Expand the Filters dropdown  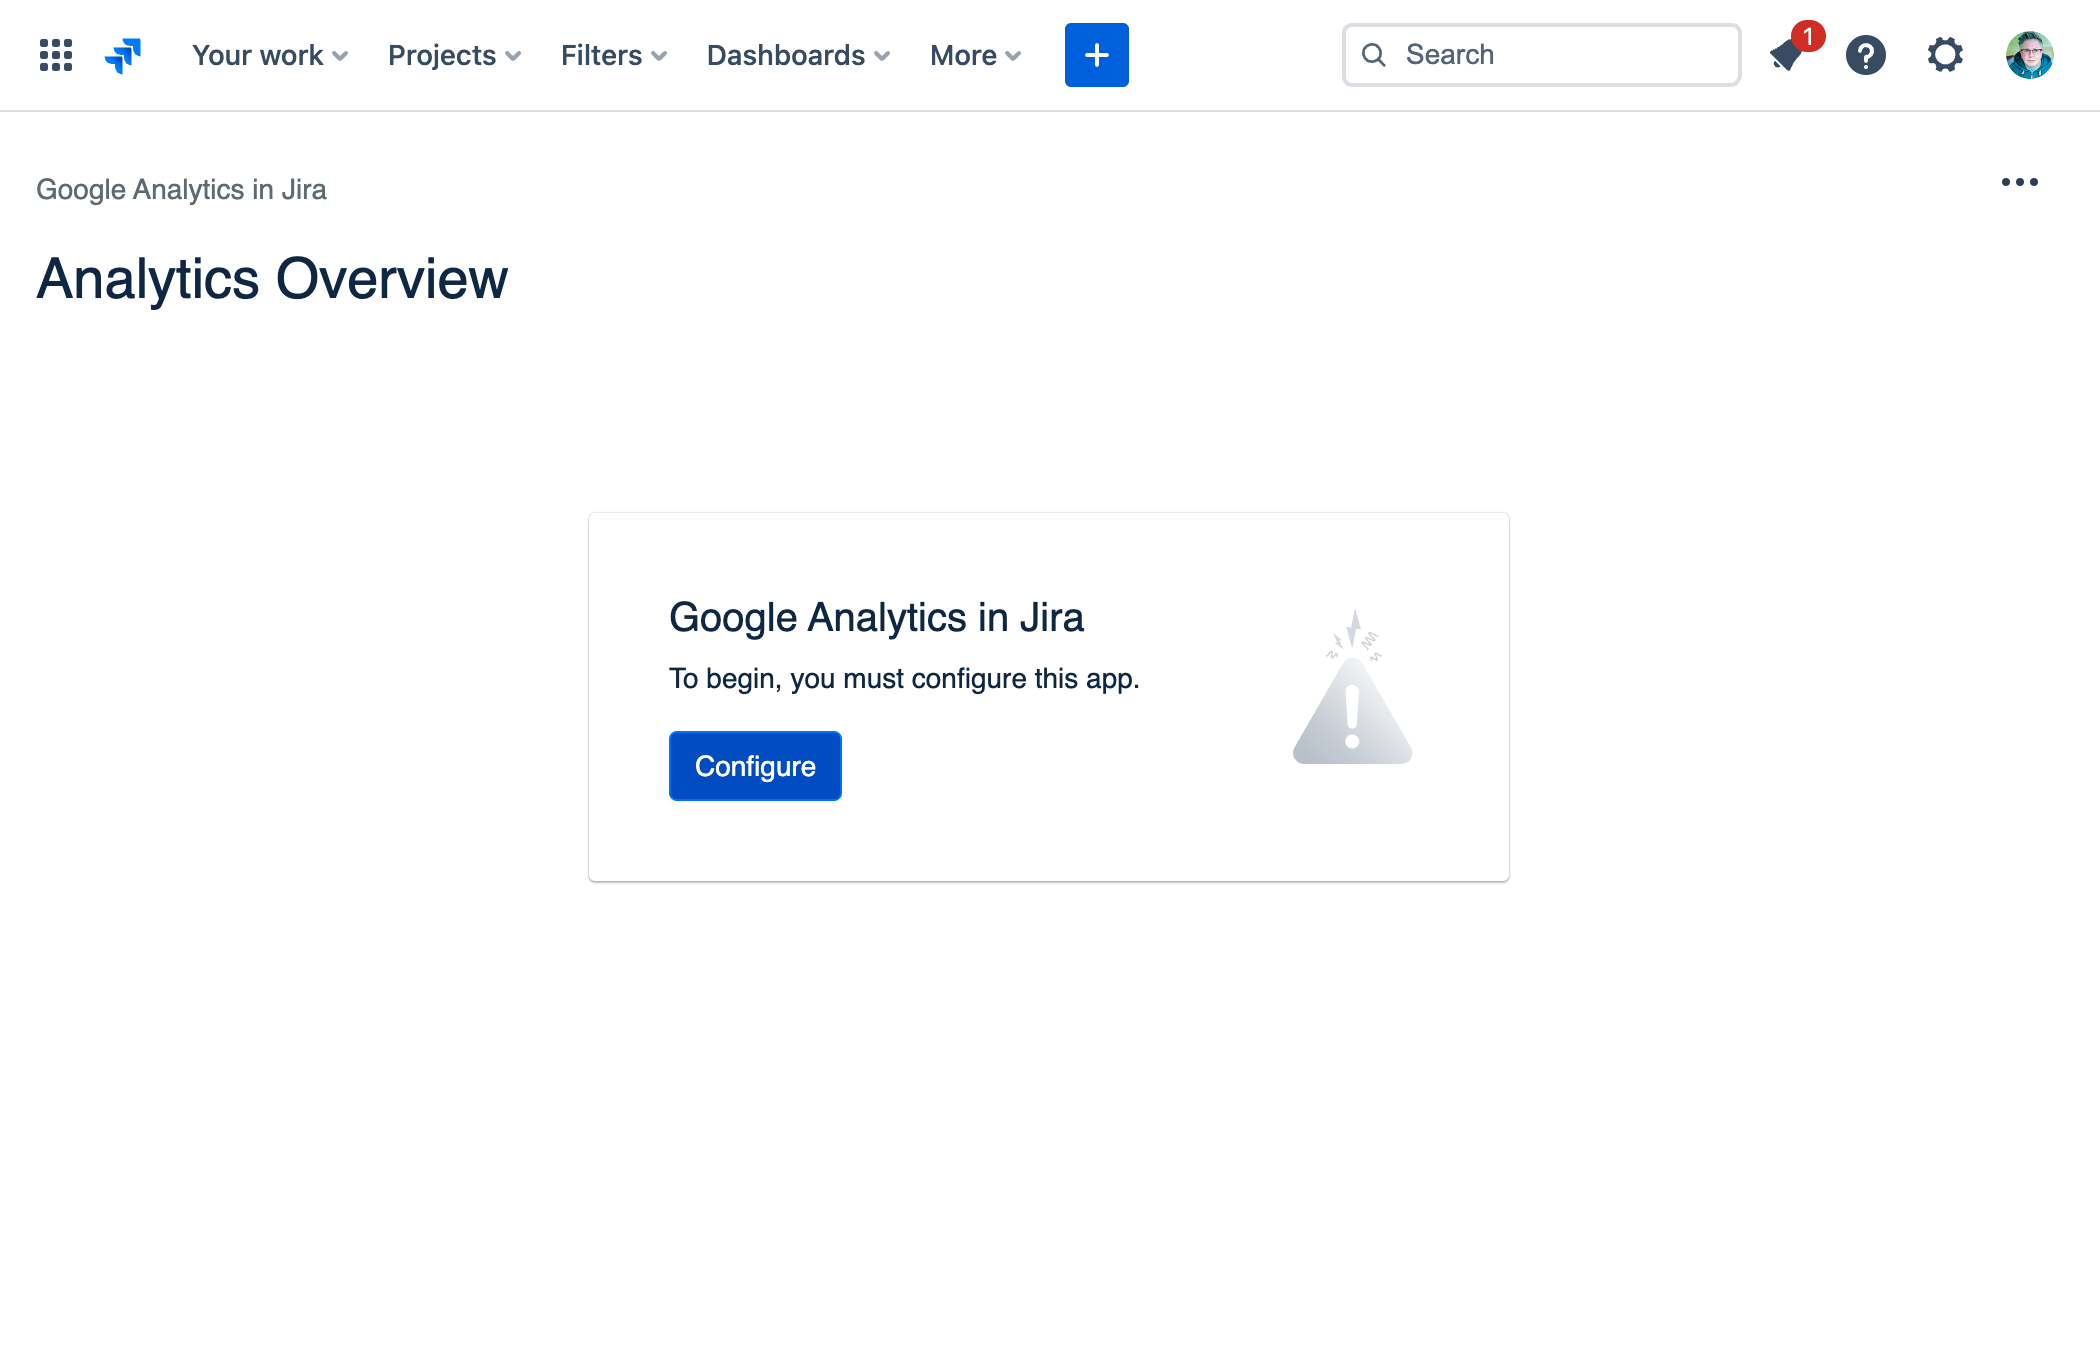(613, 55)
